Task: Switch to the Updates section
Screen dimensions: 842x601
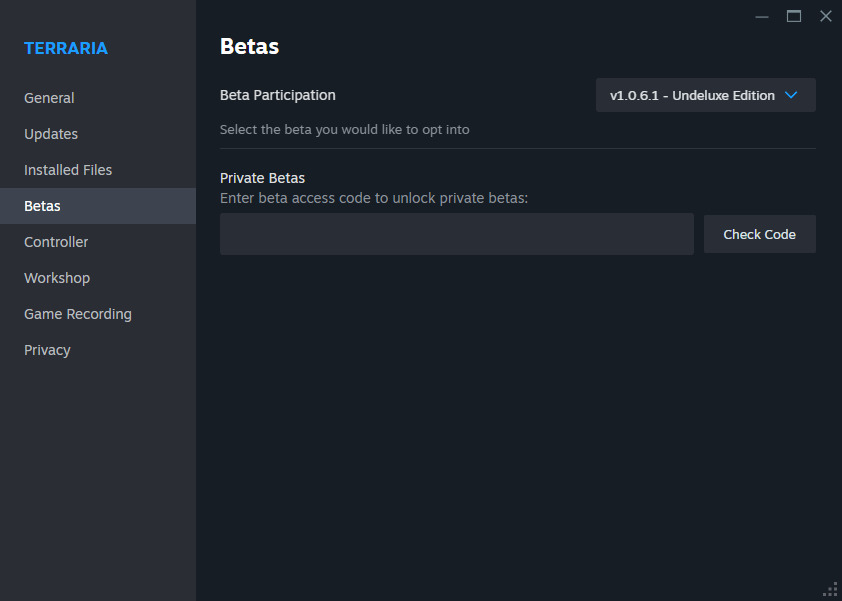Action: click(x=51, y=134)
